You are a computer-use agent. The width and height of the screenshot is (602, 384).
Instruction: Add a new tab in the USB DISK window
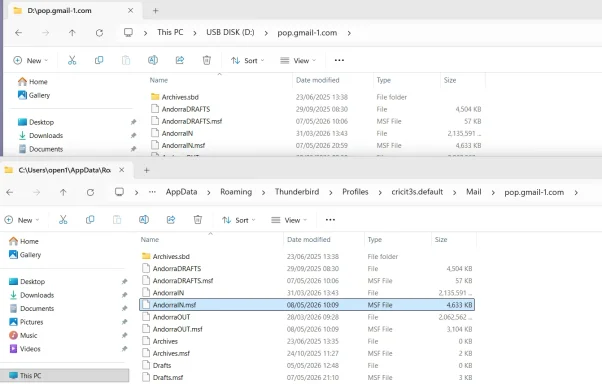(x=155, y=11)
